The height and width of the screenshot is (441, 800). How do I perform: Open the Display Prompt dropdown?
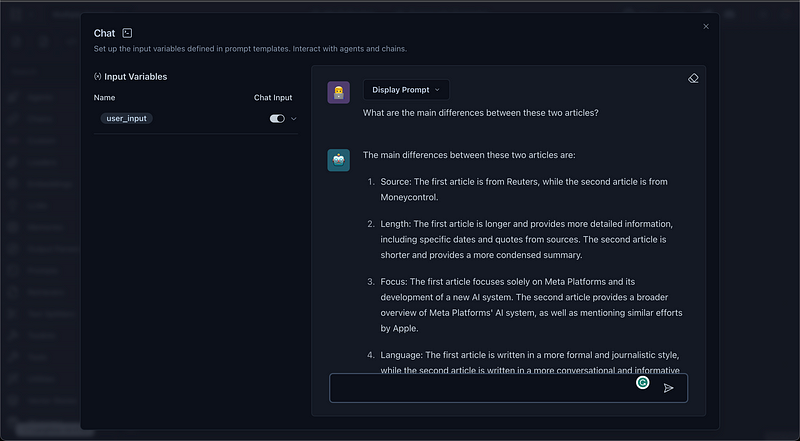pos(406,90)
